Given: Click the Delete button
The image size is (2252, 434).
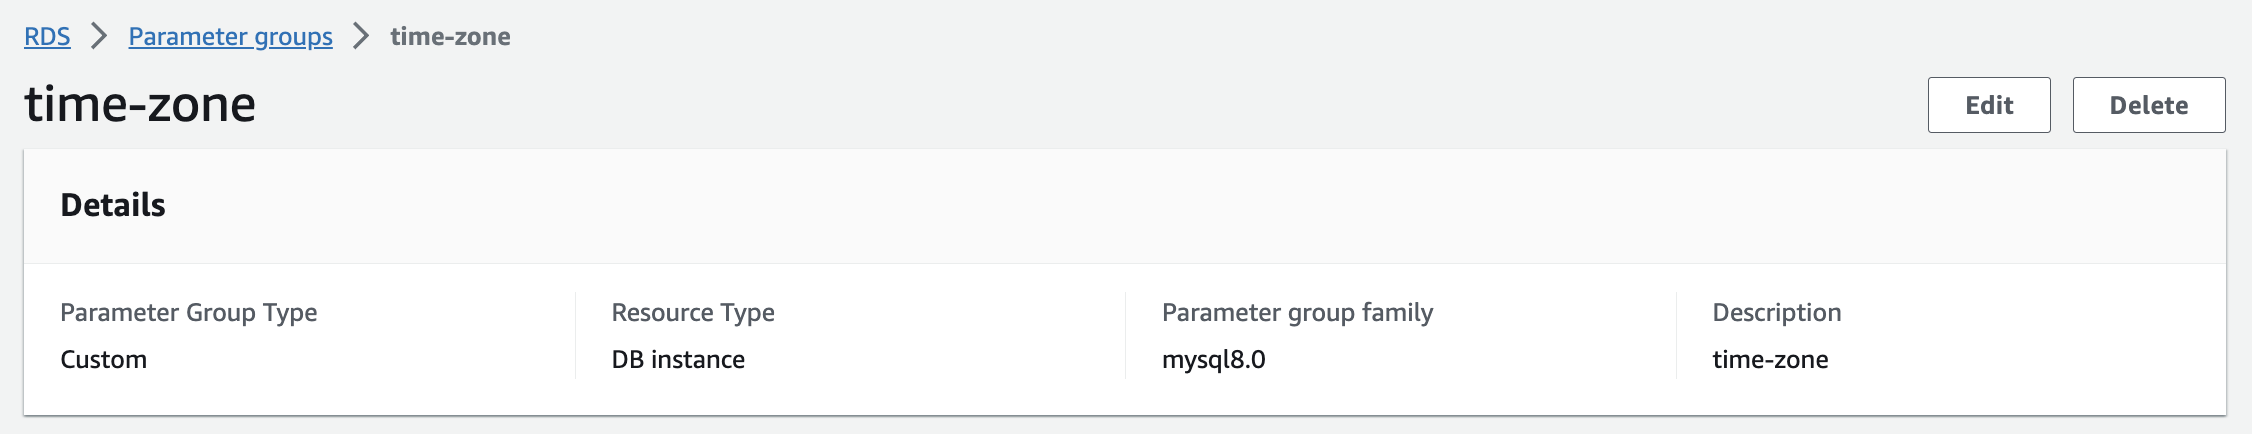Looking at the screenshot, I should click(x=2149, y=105).
